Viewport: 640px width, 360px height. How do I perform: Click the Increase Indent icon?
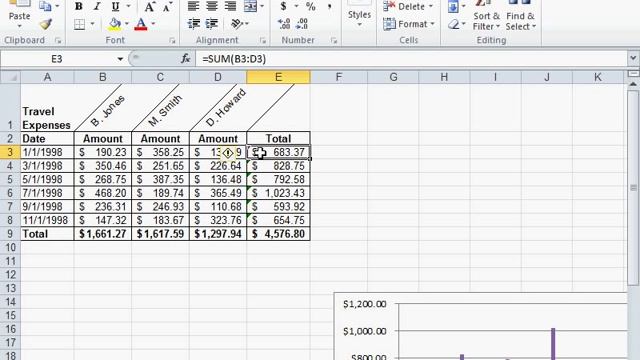(211, 24)
